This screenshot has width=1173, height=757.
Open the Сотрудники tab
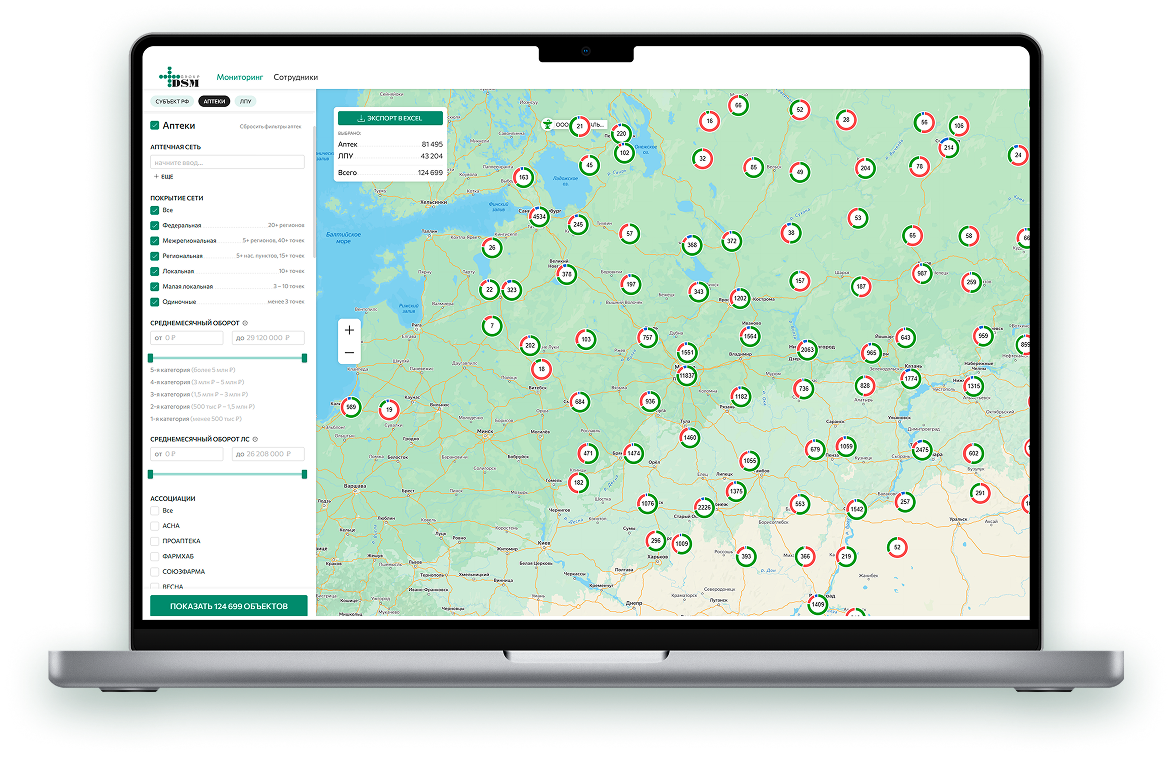[x=295, y=77]
